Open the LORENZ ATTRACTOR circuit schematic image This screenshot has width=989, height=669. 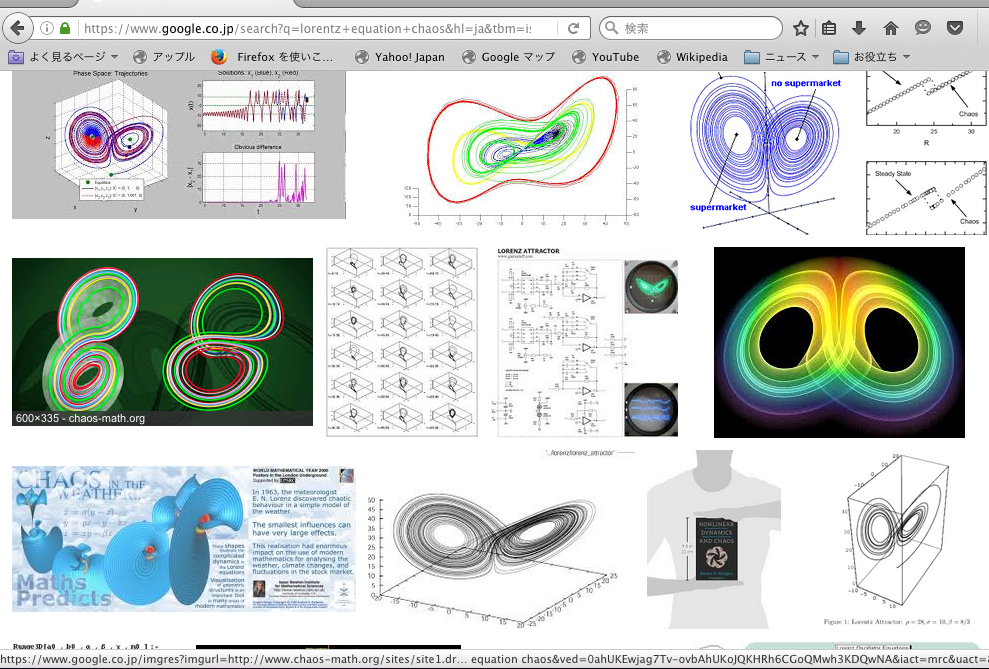(x=587, y=342)
